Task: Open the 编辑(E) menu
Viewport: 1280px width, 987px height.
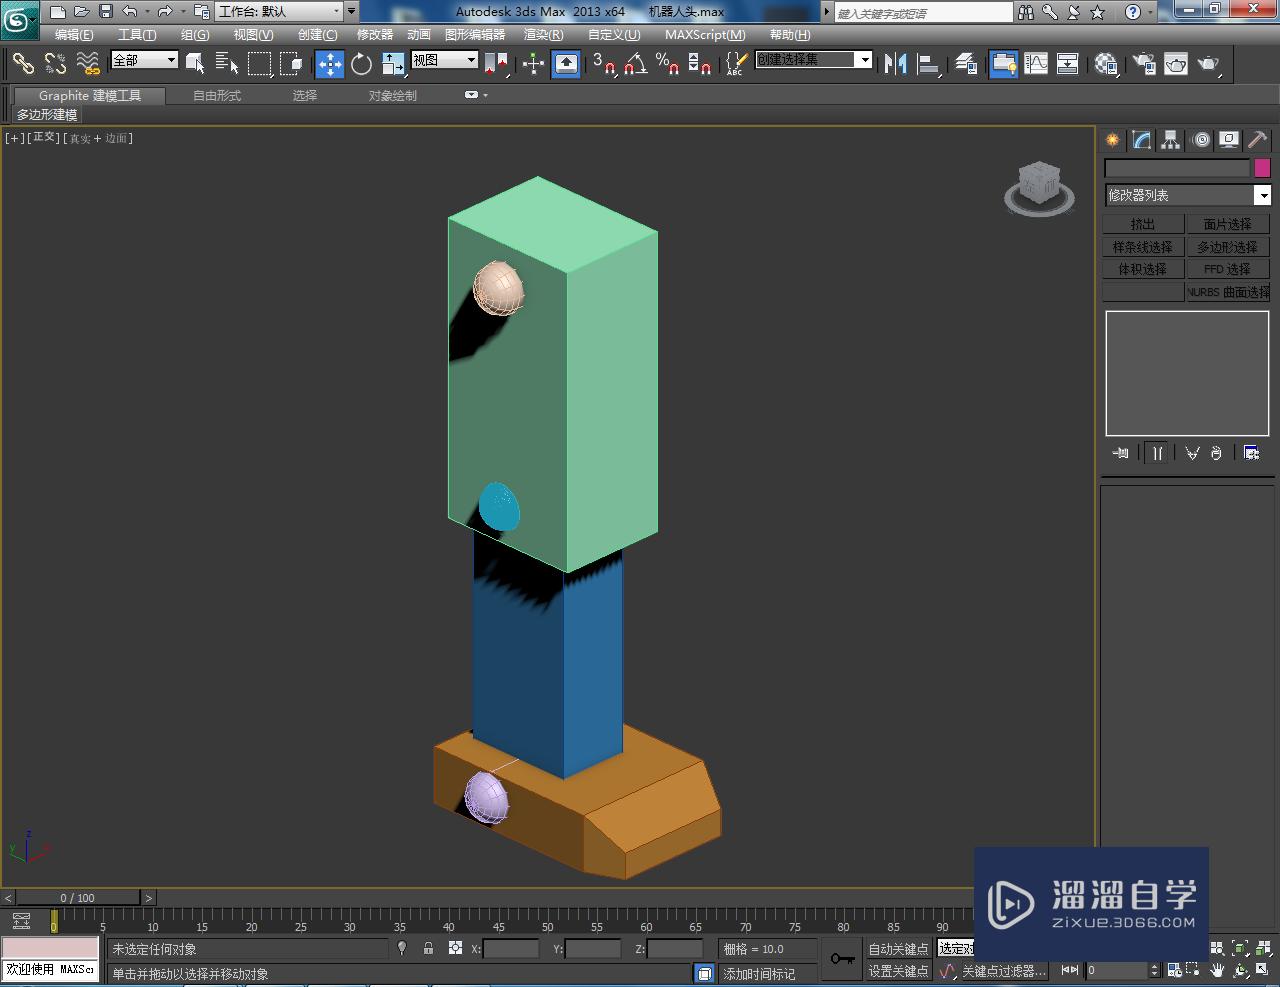Action: pos(74,34)
